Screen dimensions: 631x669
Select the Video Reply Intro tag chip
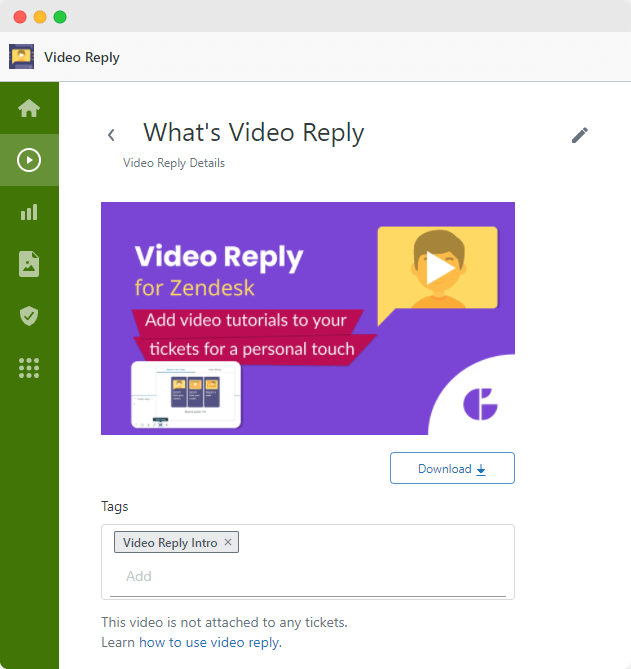[176, 542]
